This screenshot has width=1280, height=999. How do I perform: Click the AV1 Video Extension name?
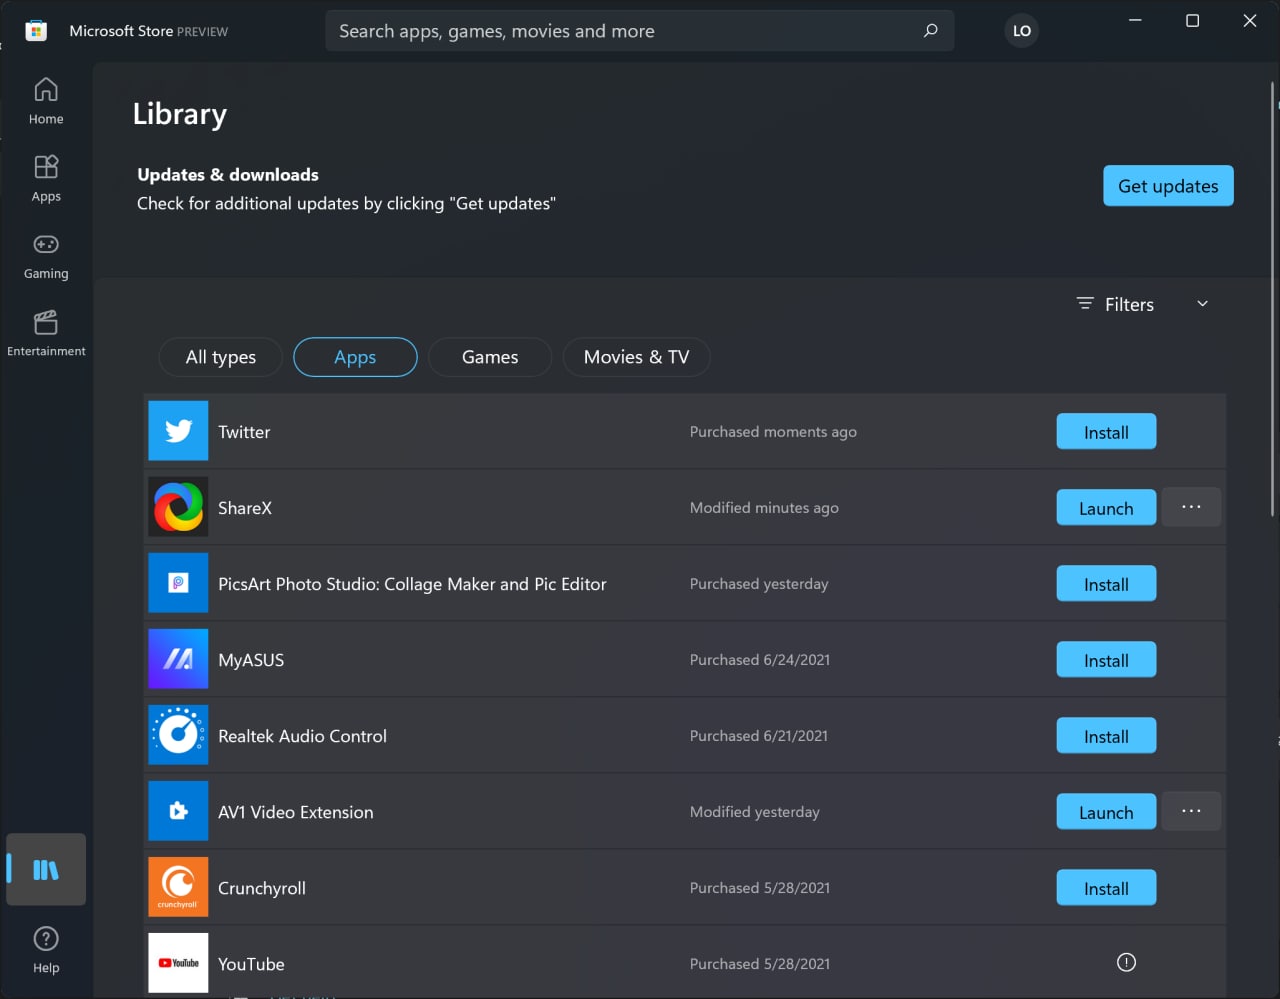click(x=296, y=812)
